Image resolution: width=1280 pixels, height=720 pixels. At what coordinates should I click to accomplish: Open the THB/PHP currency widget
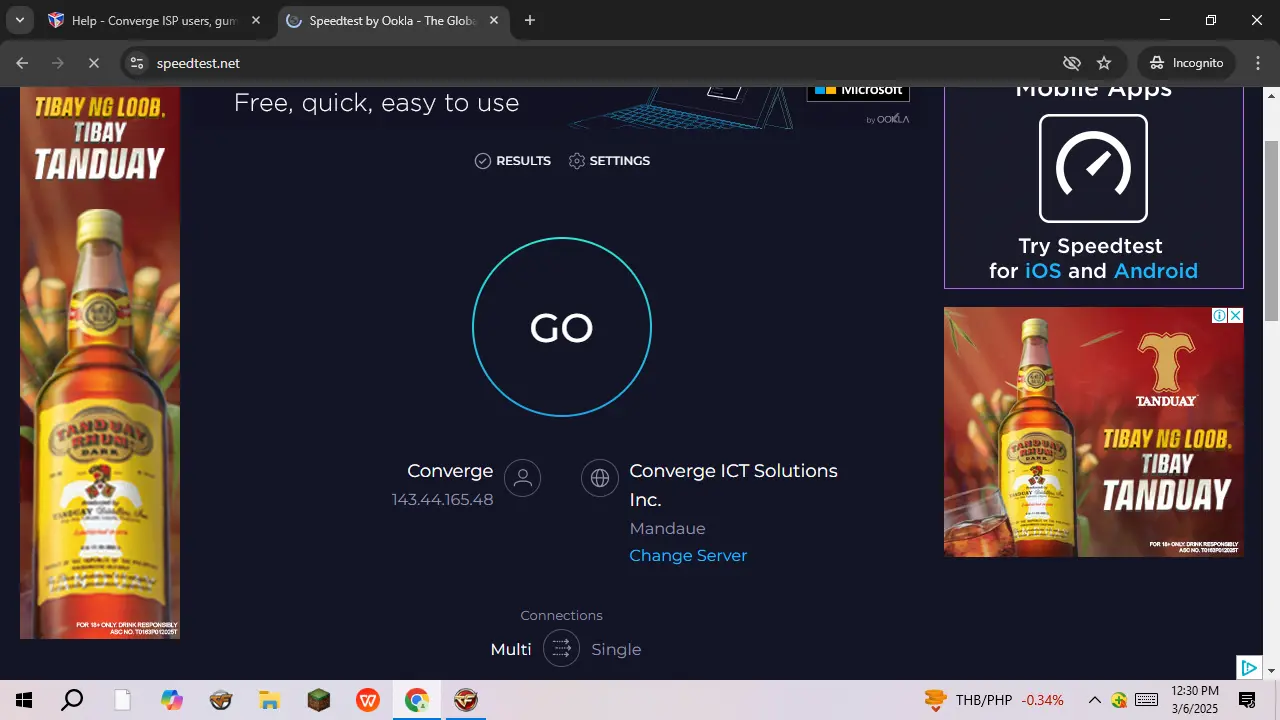(x=994, y=700)
